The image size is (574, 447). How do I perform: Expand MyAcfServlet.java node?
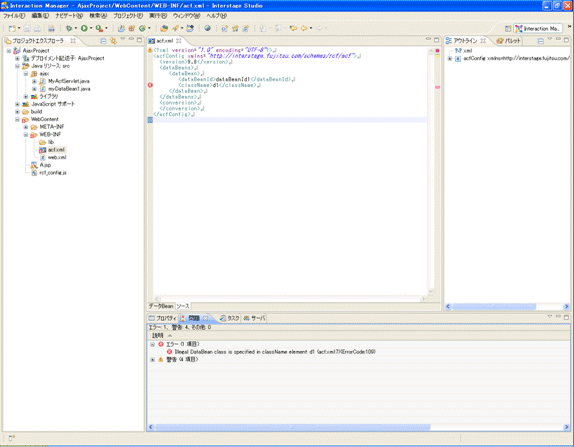pos(34,81)
